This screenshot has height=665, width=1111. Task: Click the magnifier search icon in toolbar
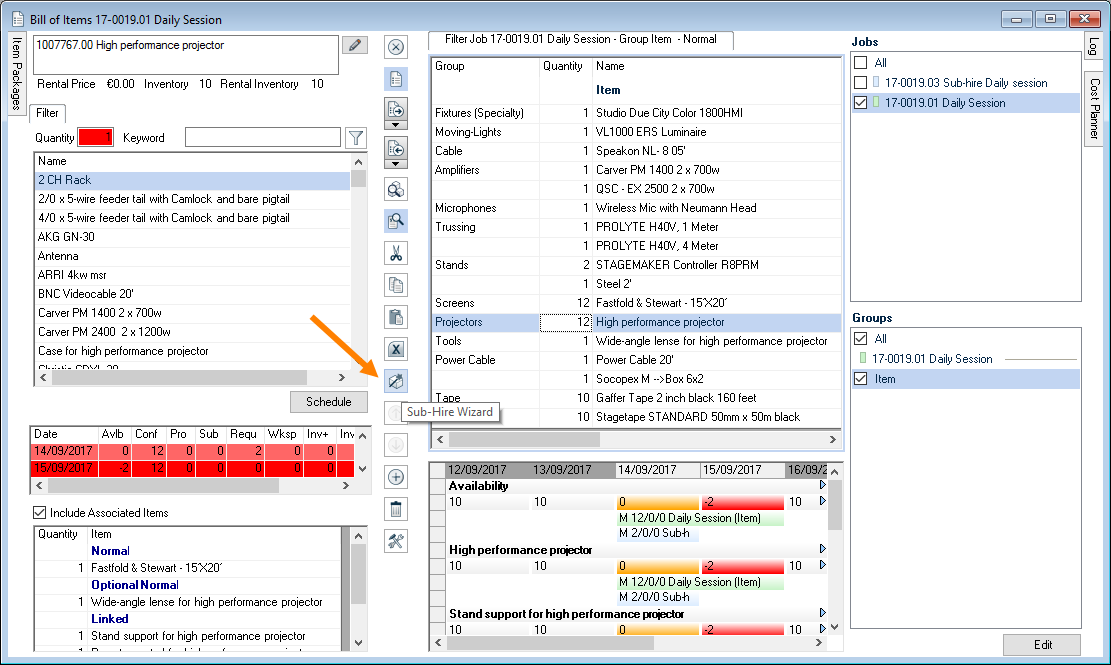396,222
